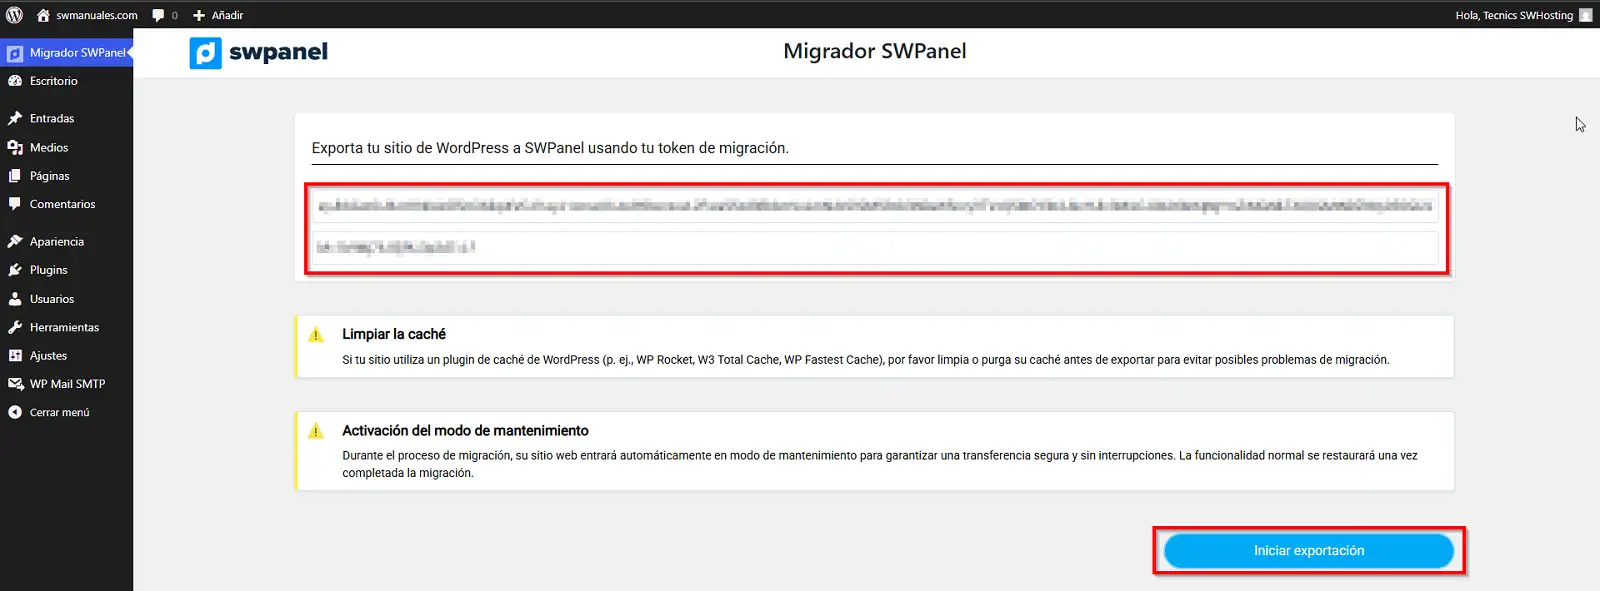The image size is (1600, 591).
Task: Click the warning icon beside Limpiar la caché
Action: pyautogui.click(x=316, y=335)
